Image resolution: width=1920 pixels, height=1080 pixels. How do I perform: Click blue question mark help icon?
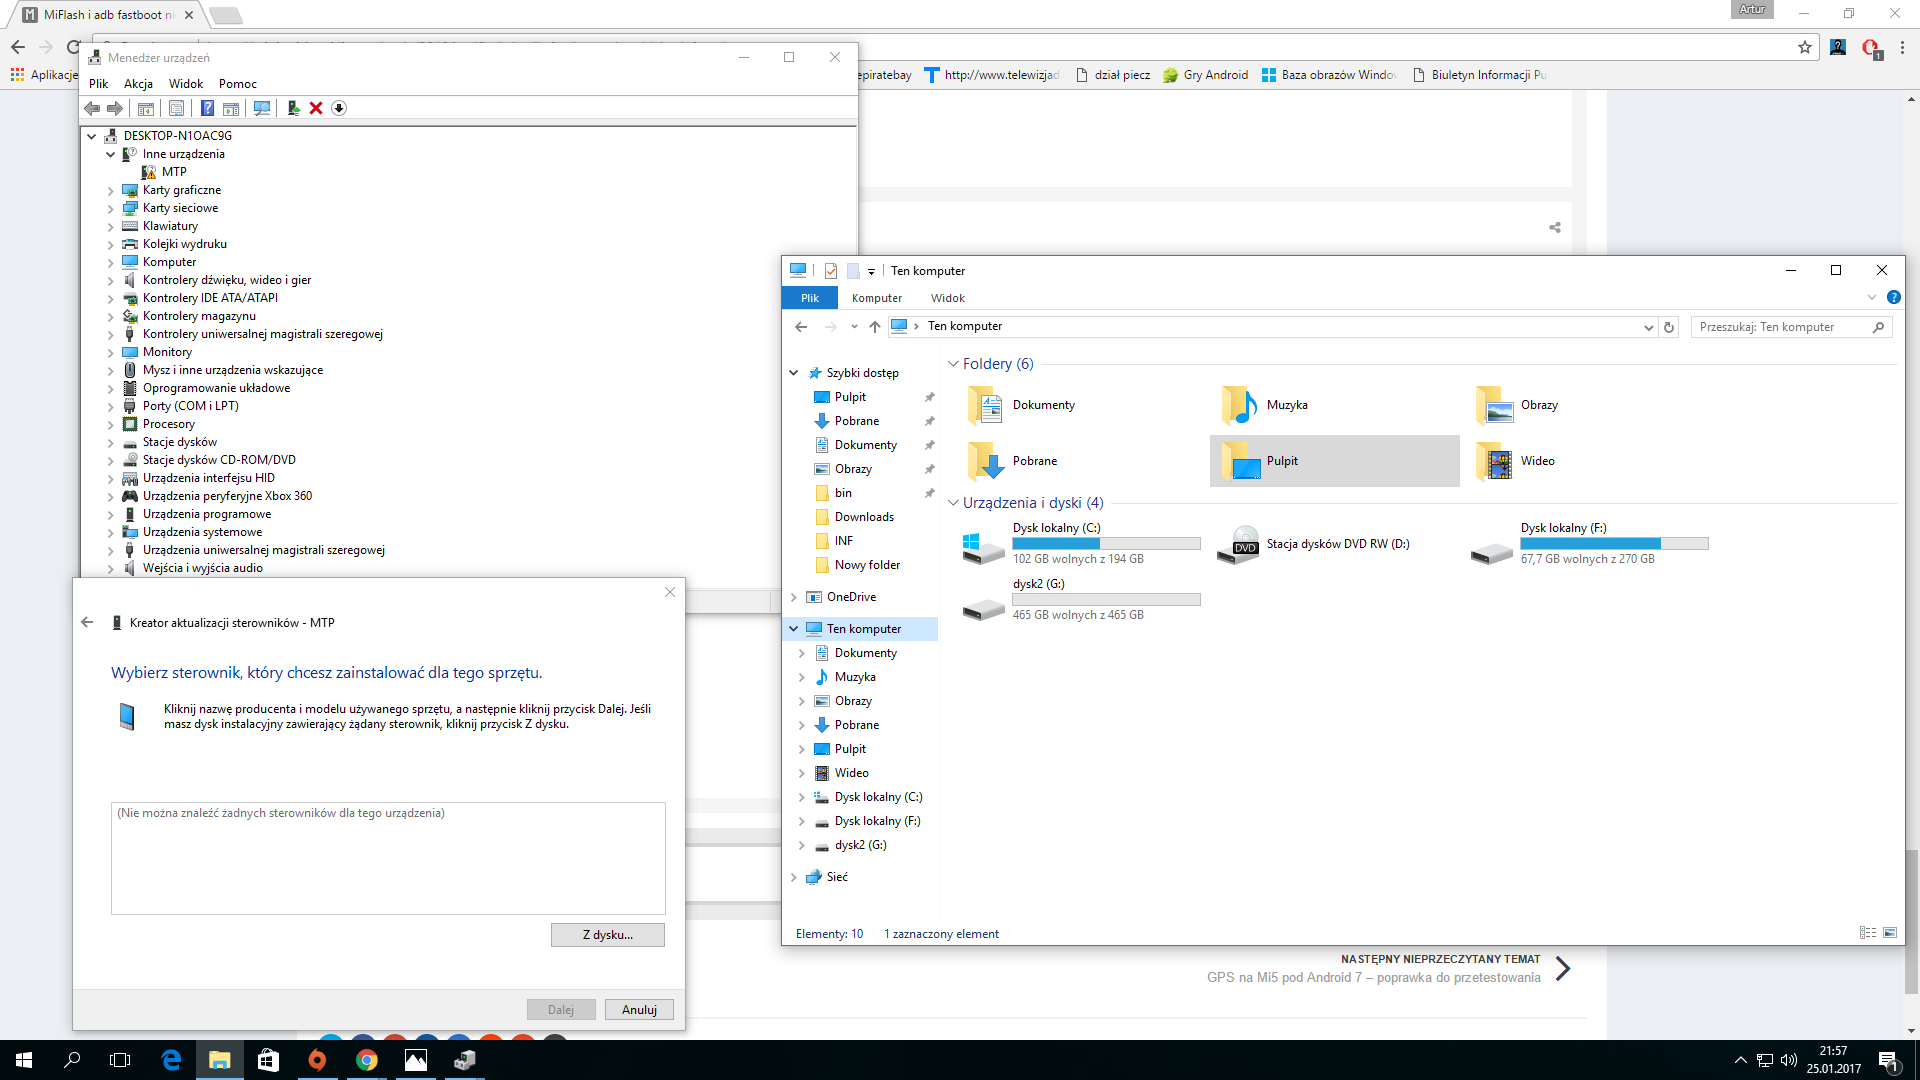[207, 108]
